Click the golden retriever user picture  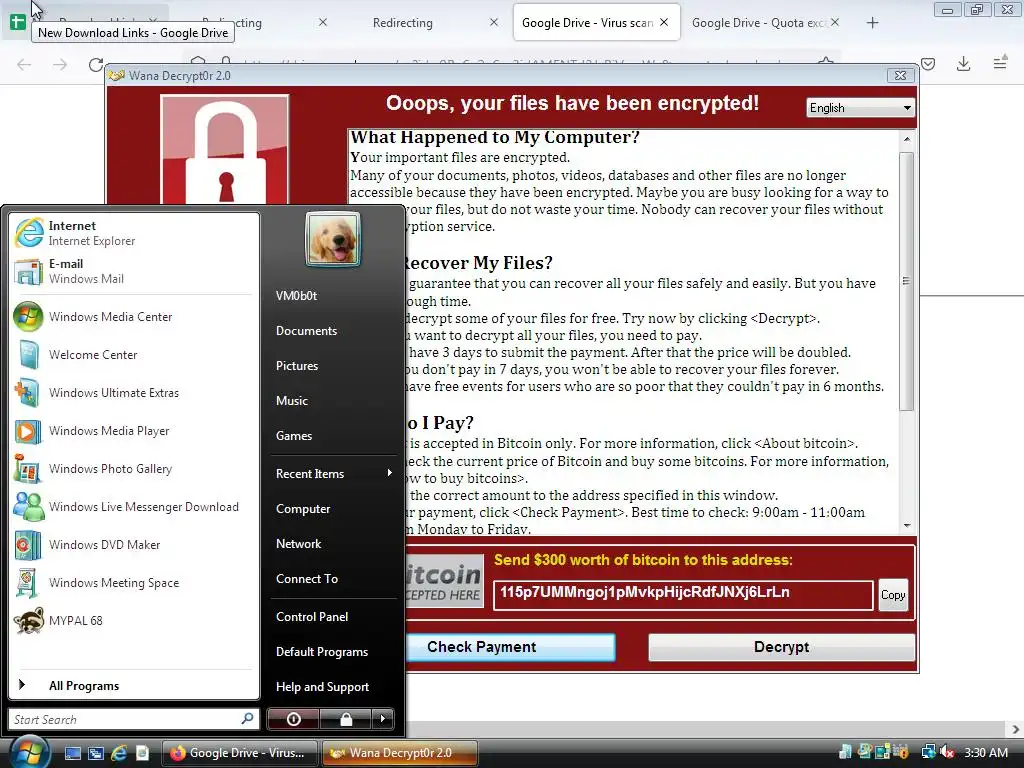(x=332, y=240)
